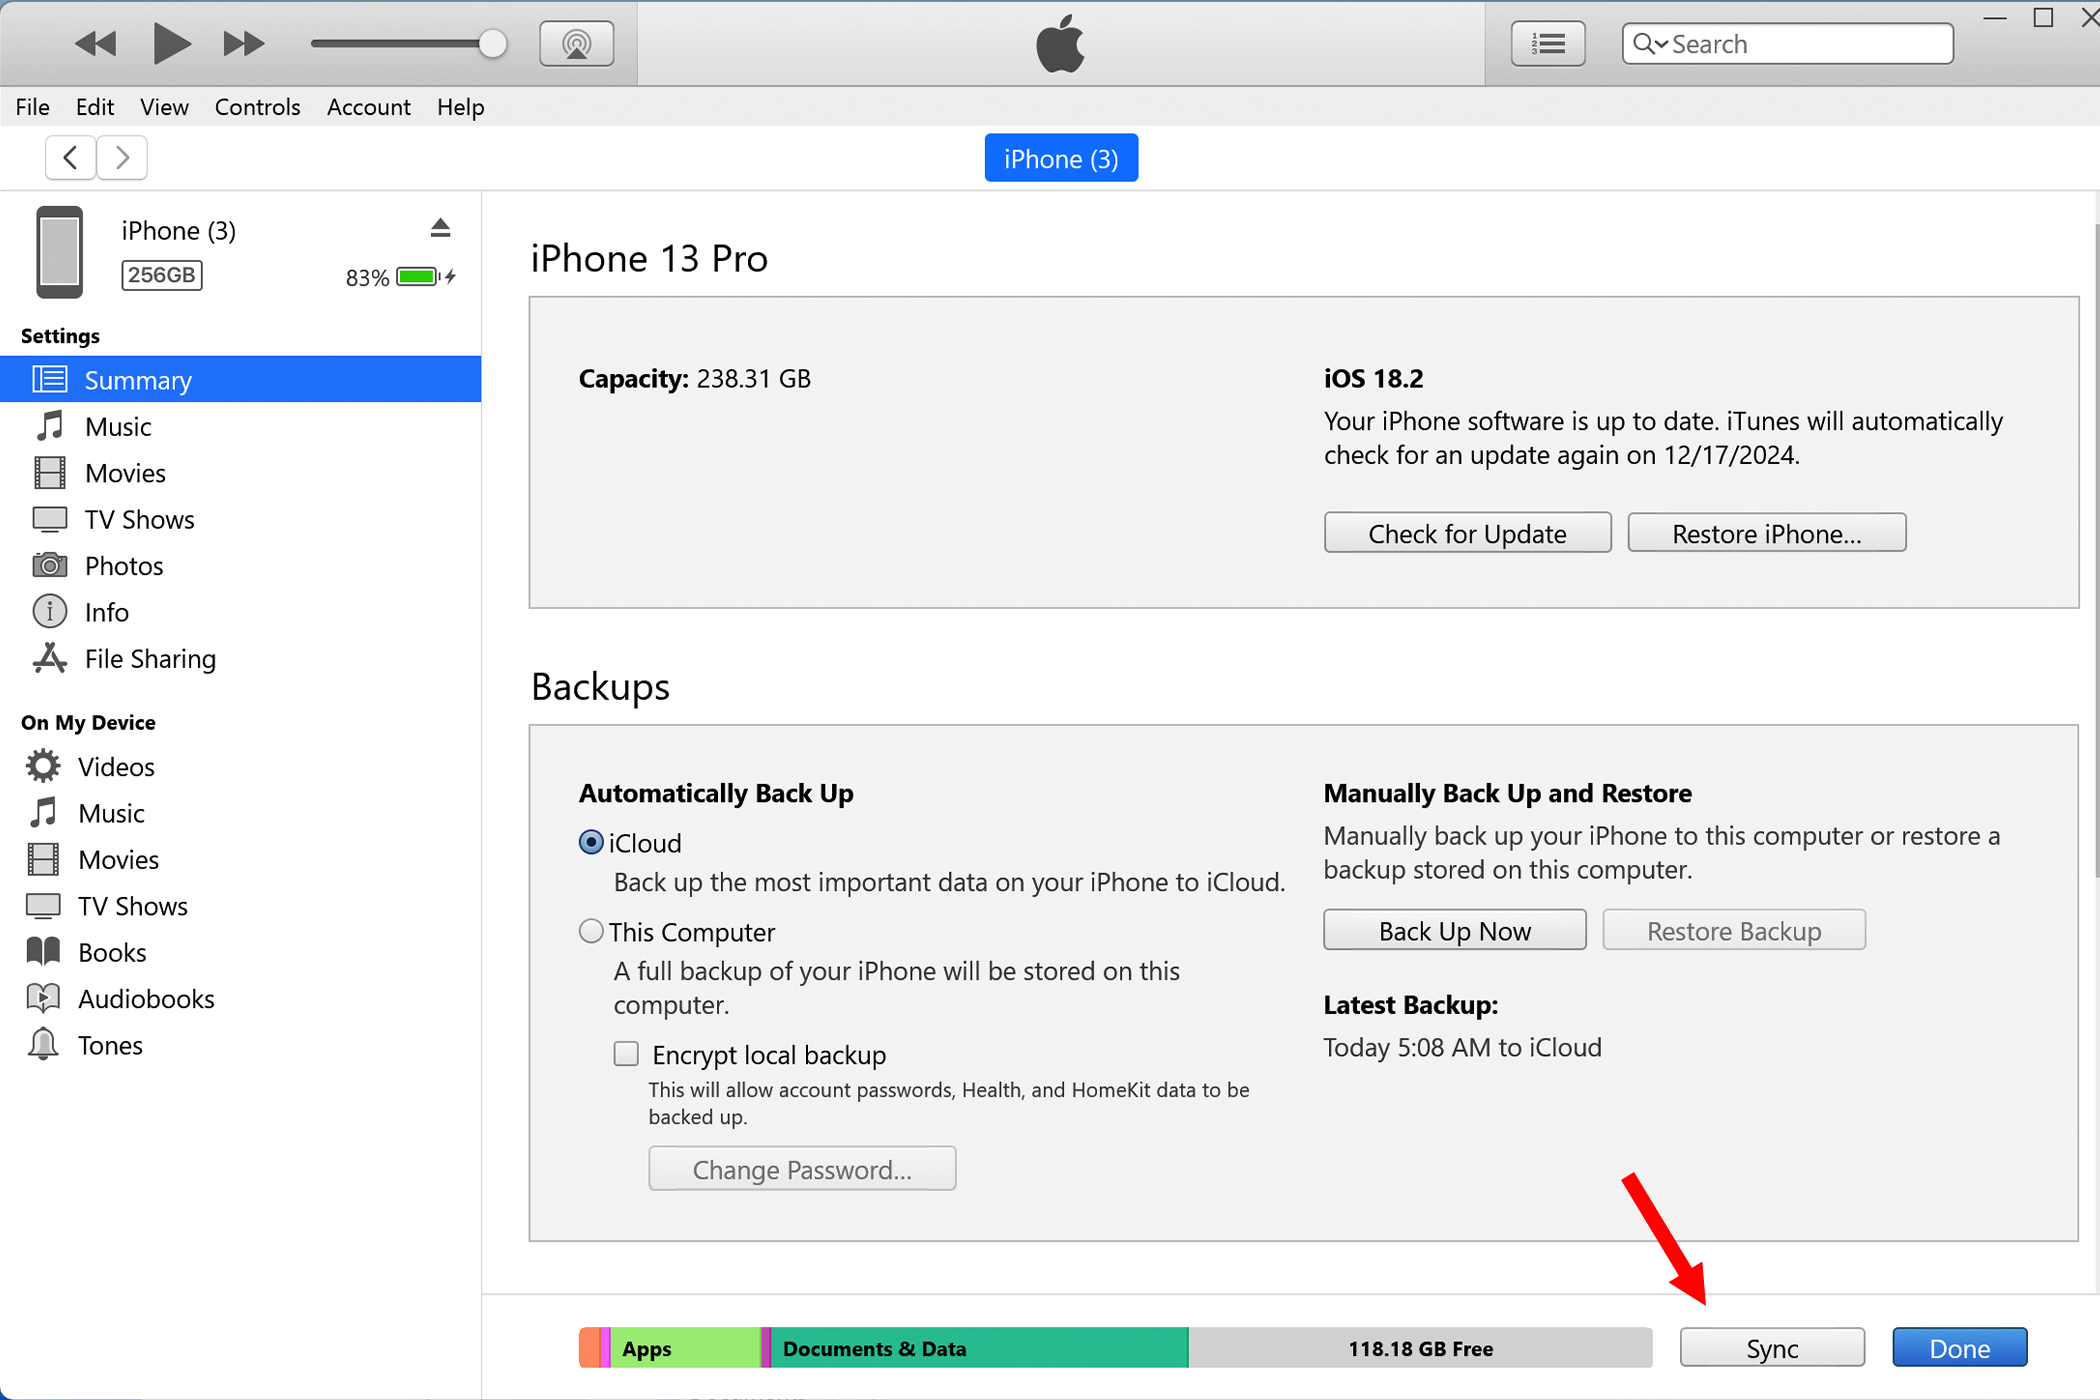Open the Controls menu

[x=257, y=107]
